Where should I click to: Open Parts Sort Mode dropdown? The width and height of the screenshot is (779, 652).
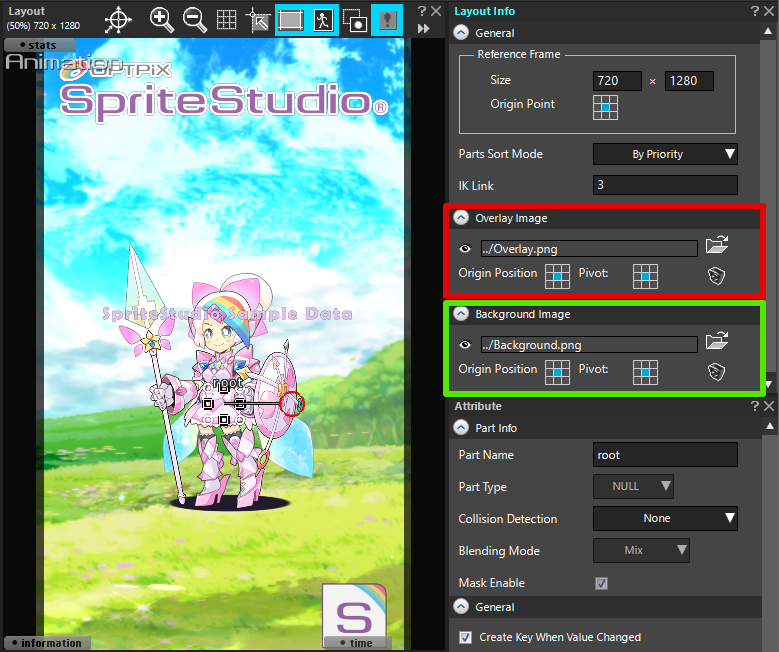coord(665,154)
